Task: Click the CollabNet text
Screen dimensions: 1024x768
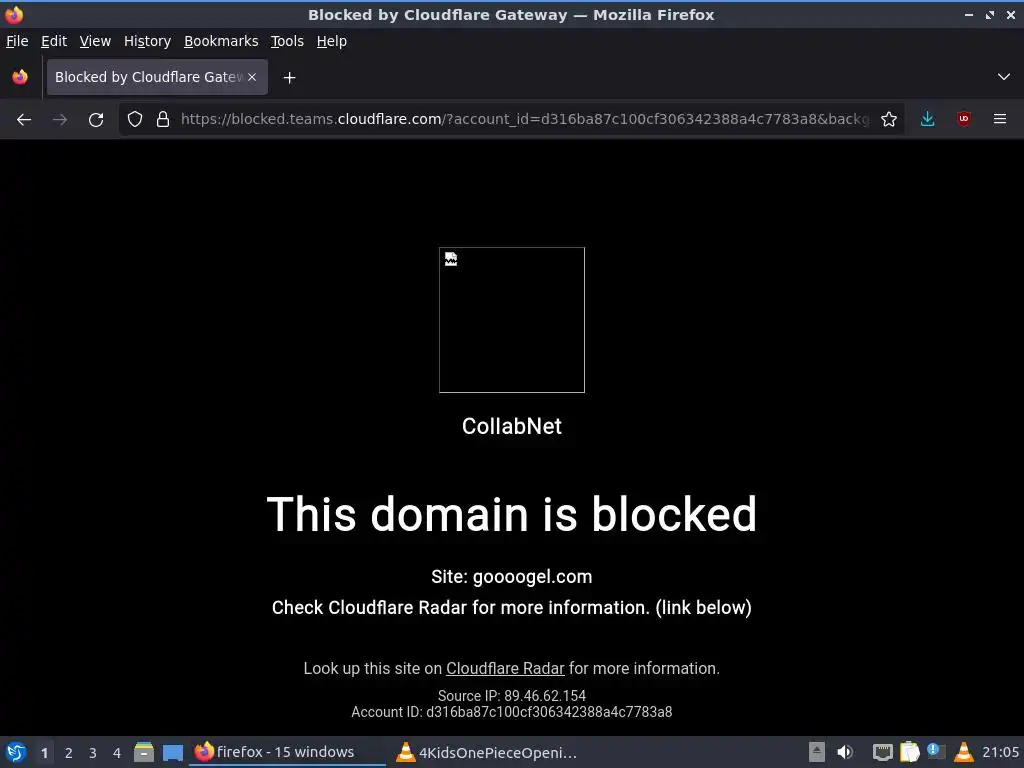Action: click(512, 426)
